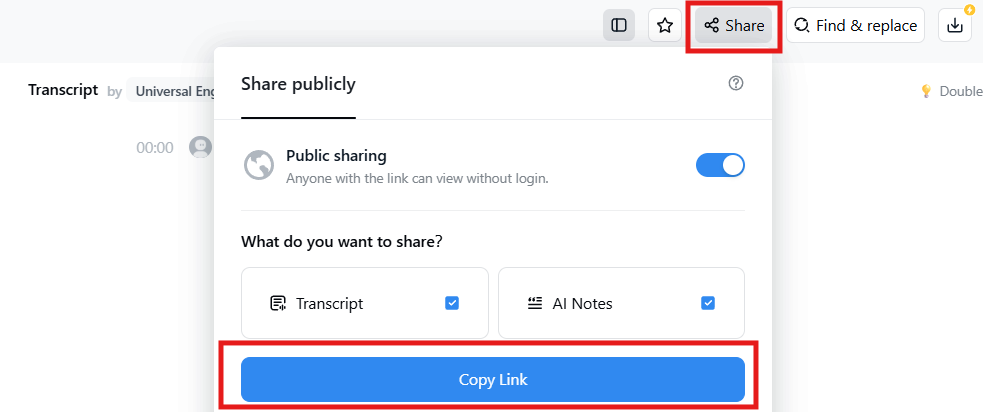
Task: Click the AI Notes list icon
Action: [535, 303]
